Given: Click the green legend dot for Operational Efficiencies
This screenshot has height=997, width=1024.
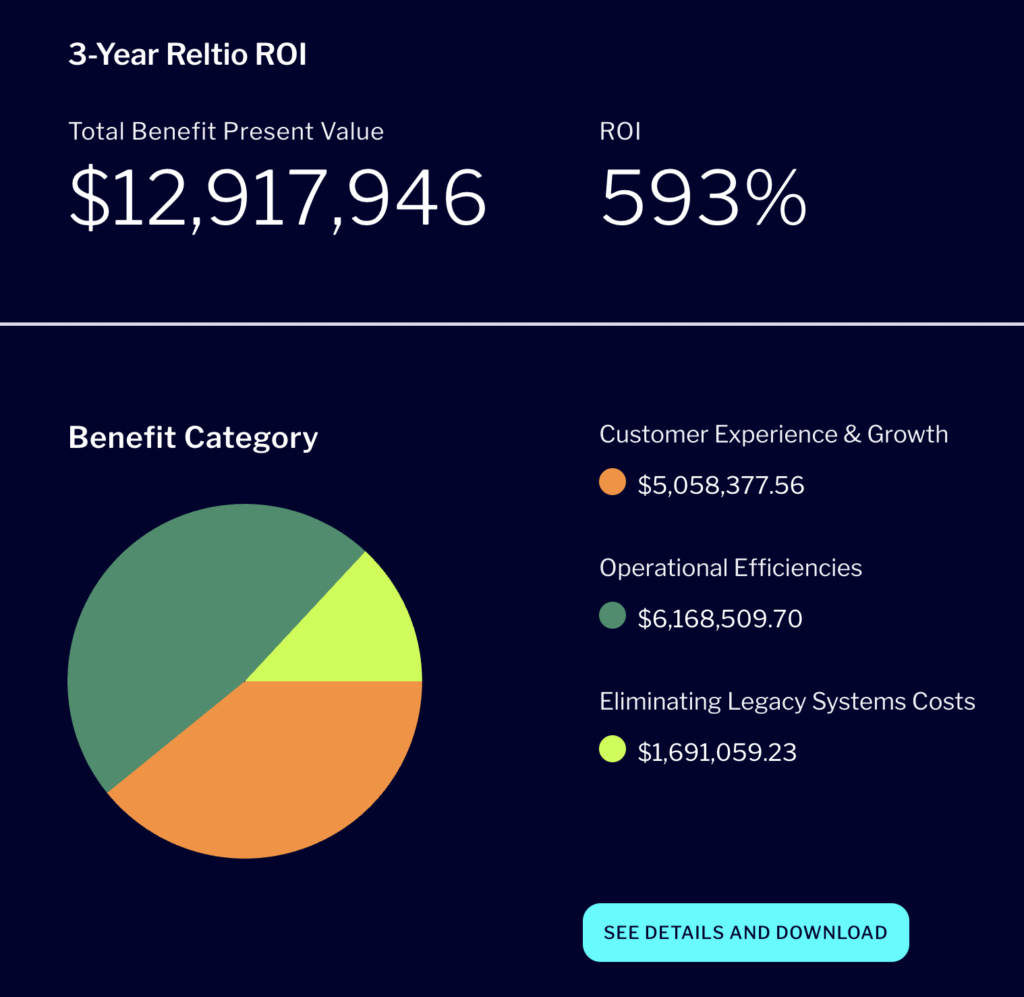Looking at the screenshot, I should [x=612, y=616].
